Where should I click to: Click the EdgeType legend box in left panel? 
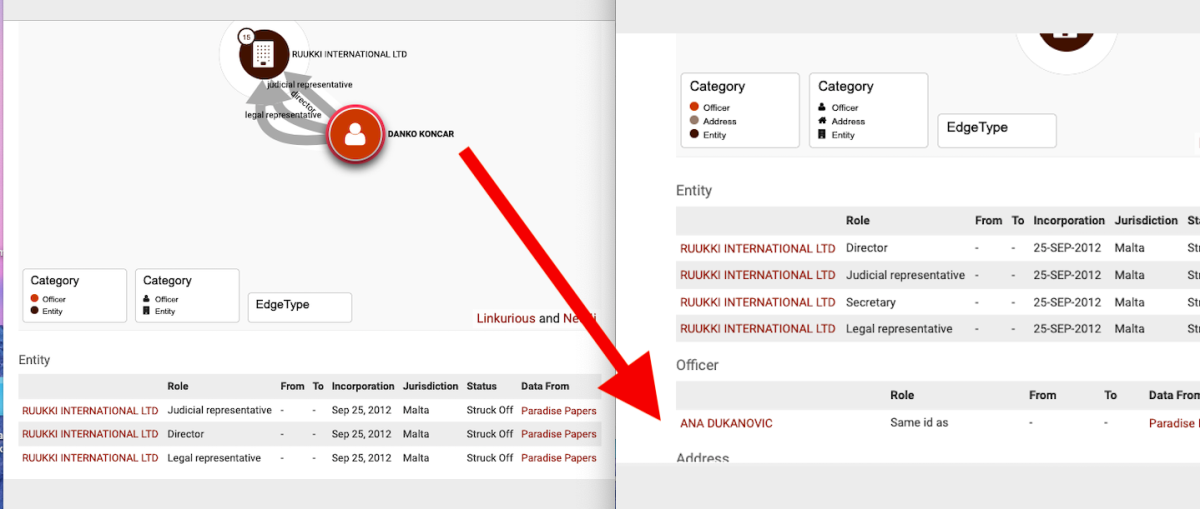point(300,307)
